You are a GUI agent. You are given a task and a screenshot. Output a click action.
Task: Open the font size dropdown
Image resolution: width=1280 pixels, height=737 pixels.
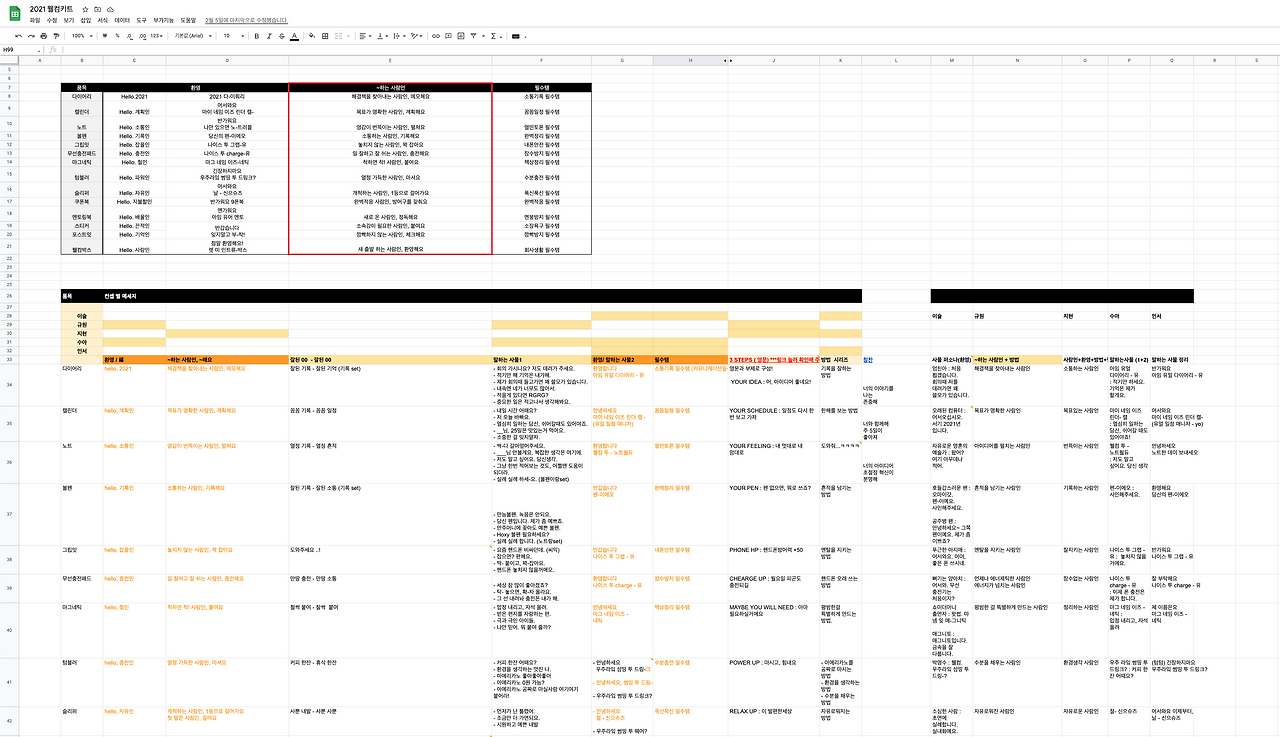pos(232,36)
